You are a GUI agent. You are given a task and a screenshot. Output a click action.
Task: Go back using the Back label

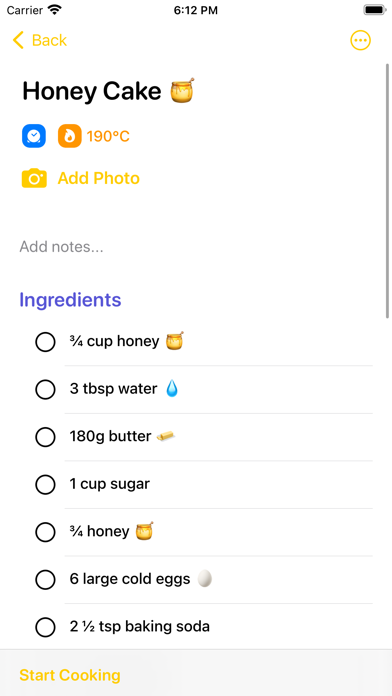point(49,40)
